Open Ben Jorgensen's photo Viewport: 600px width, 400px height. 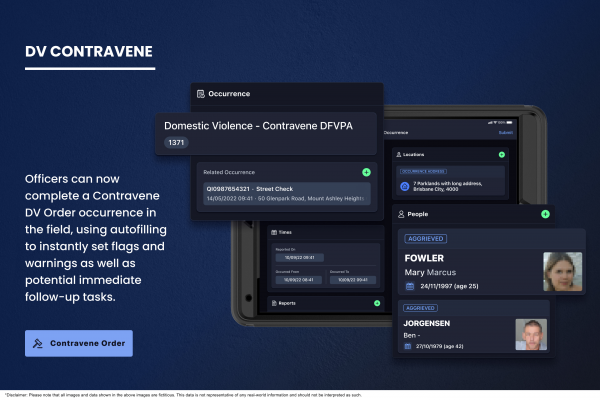[x=530, y=334]
